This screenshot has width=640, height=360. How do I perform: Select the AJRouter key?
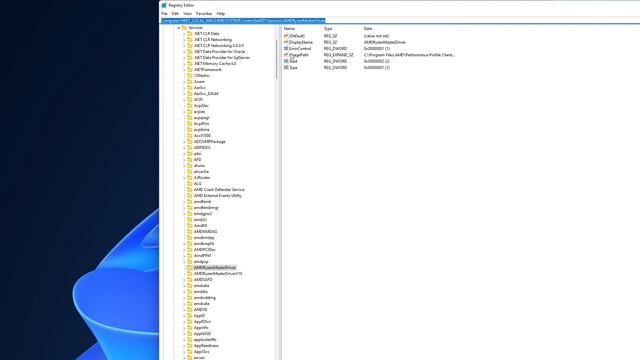202,178
